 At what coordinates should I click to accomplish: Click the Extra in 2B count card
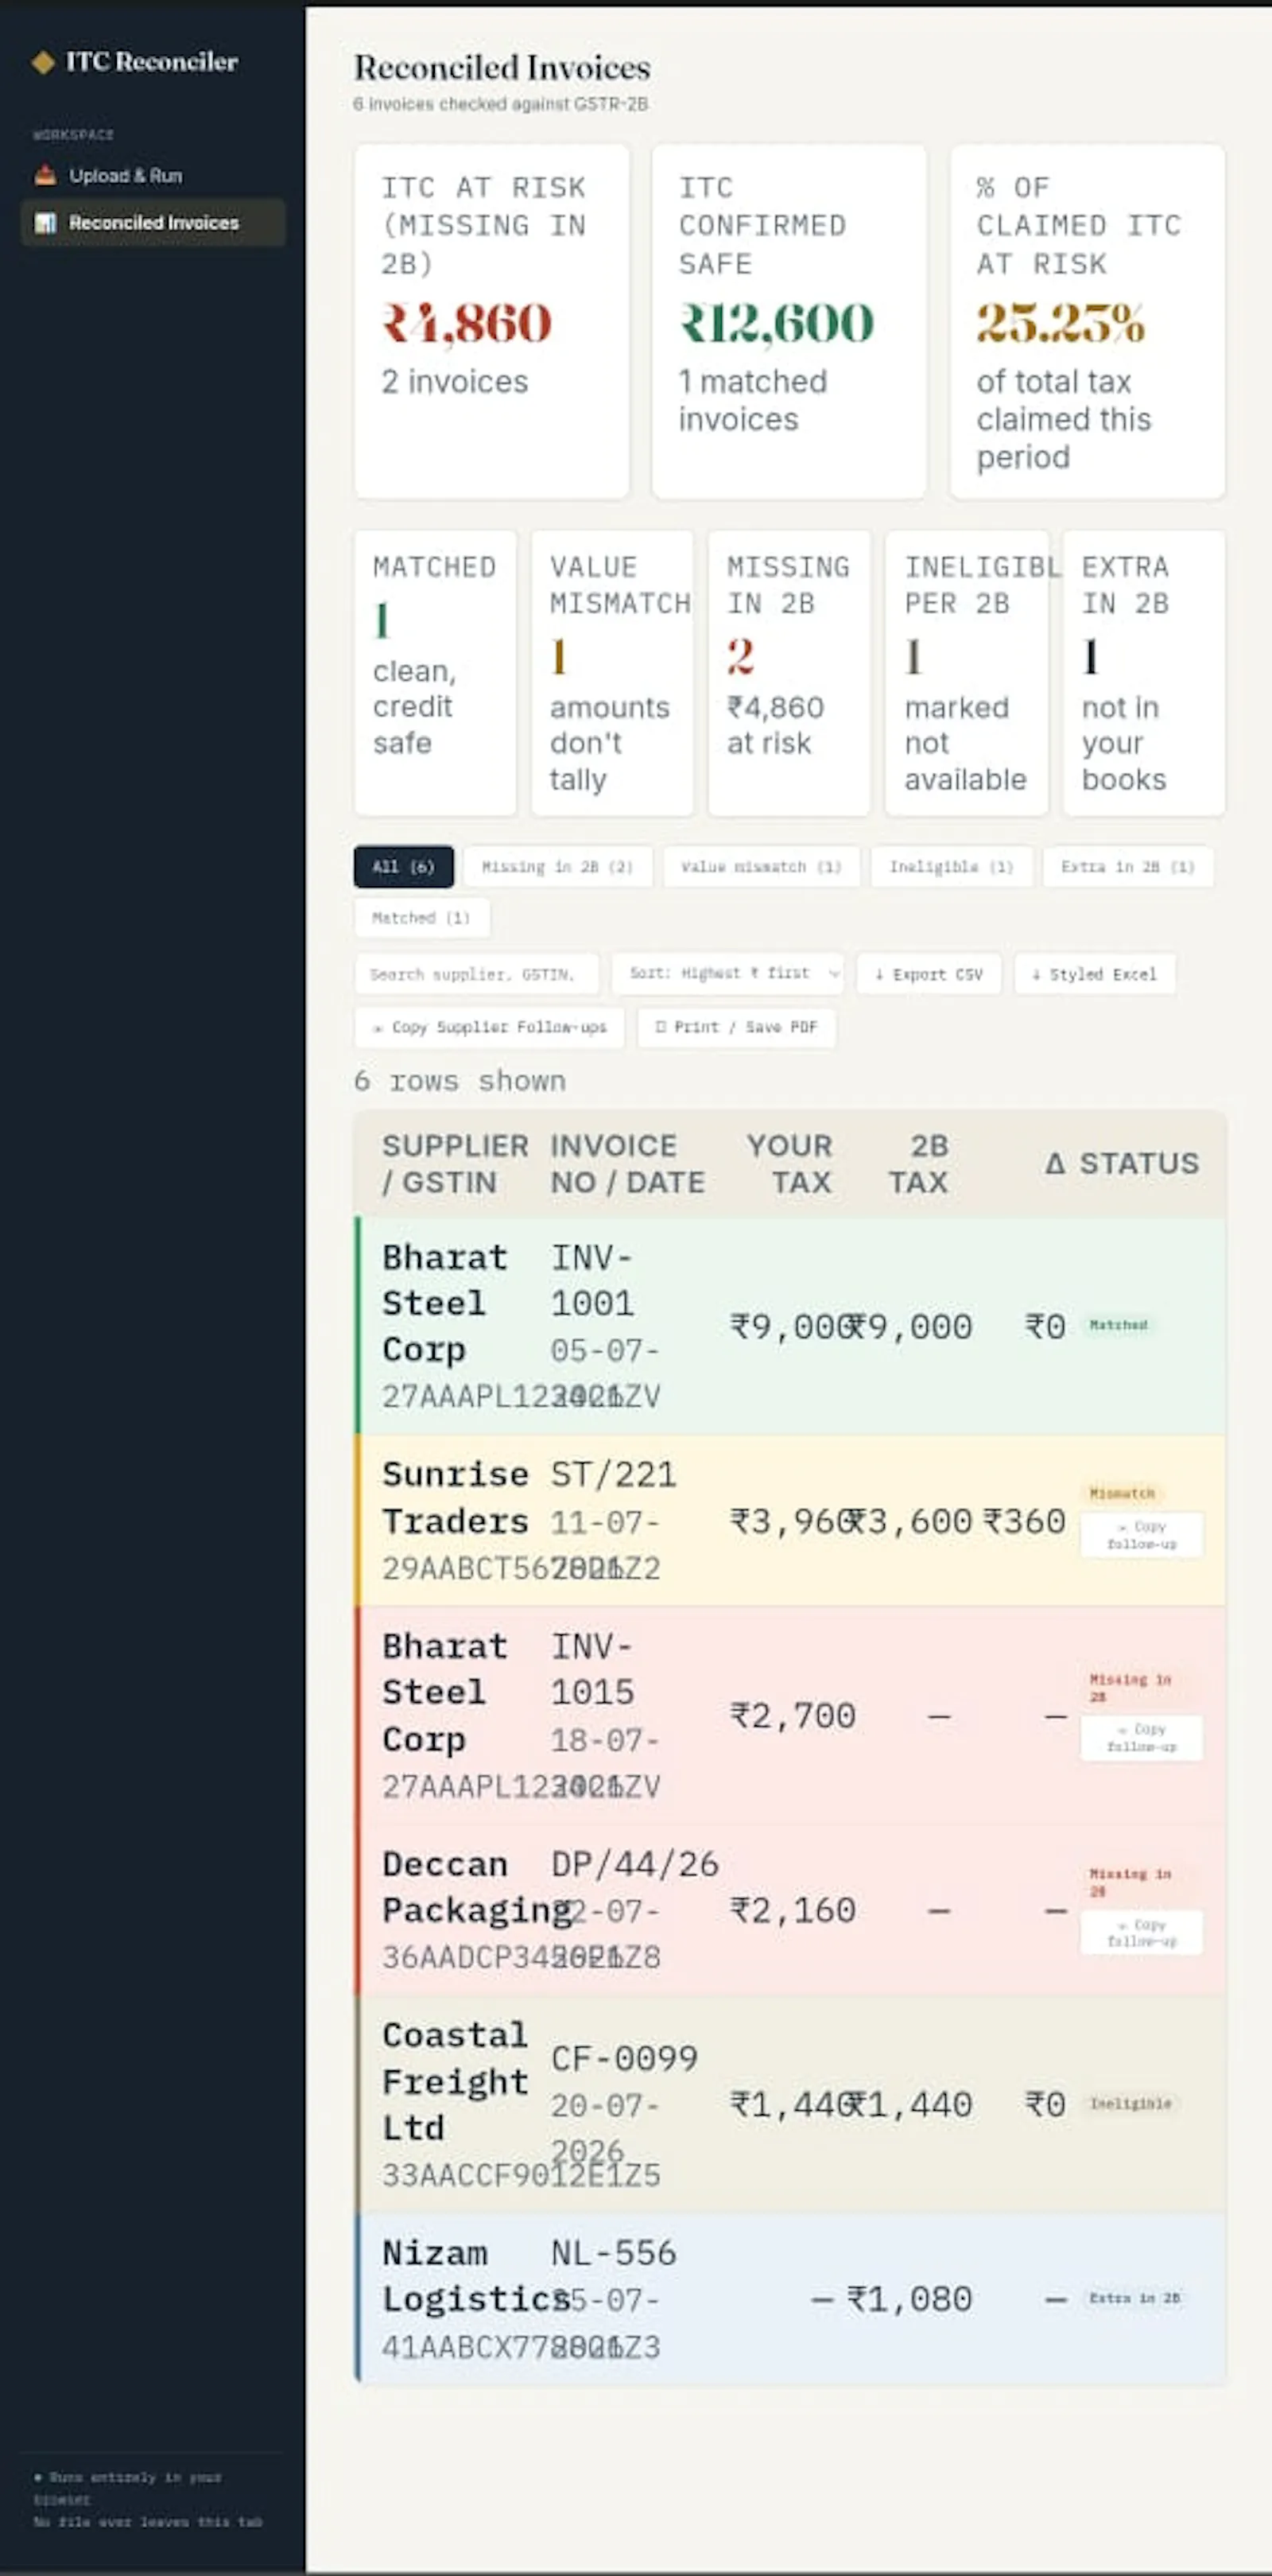1144,673
